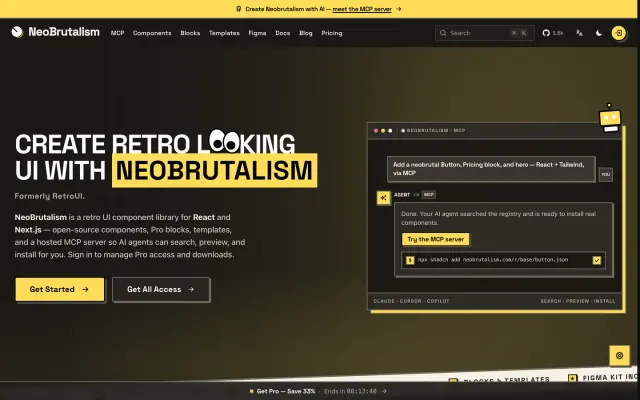Click the NeoBrutalism logo icon

click(17, 32)
